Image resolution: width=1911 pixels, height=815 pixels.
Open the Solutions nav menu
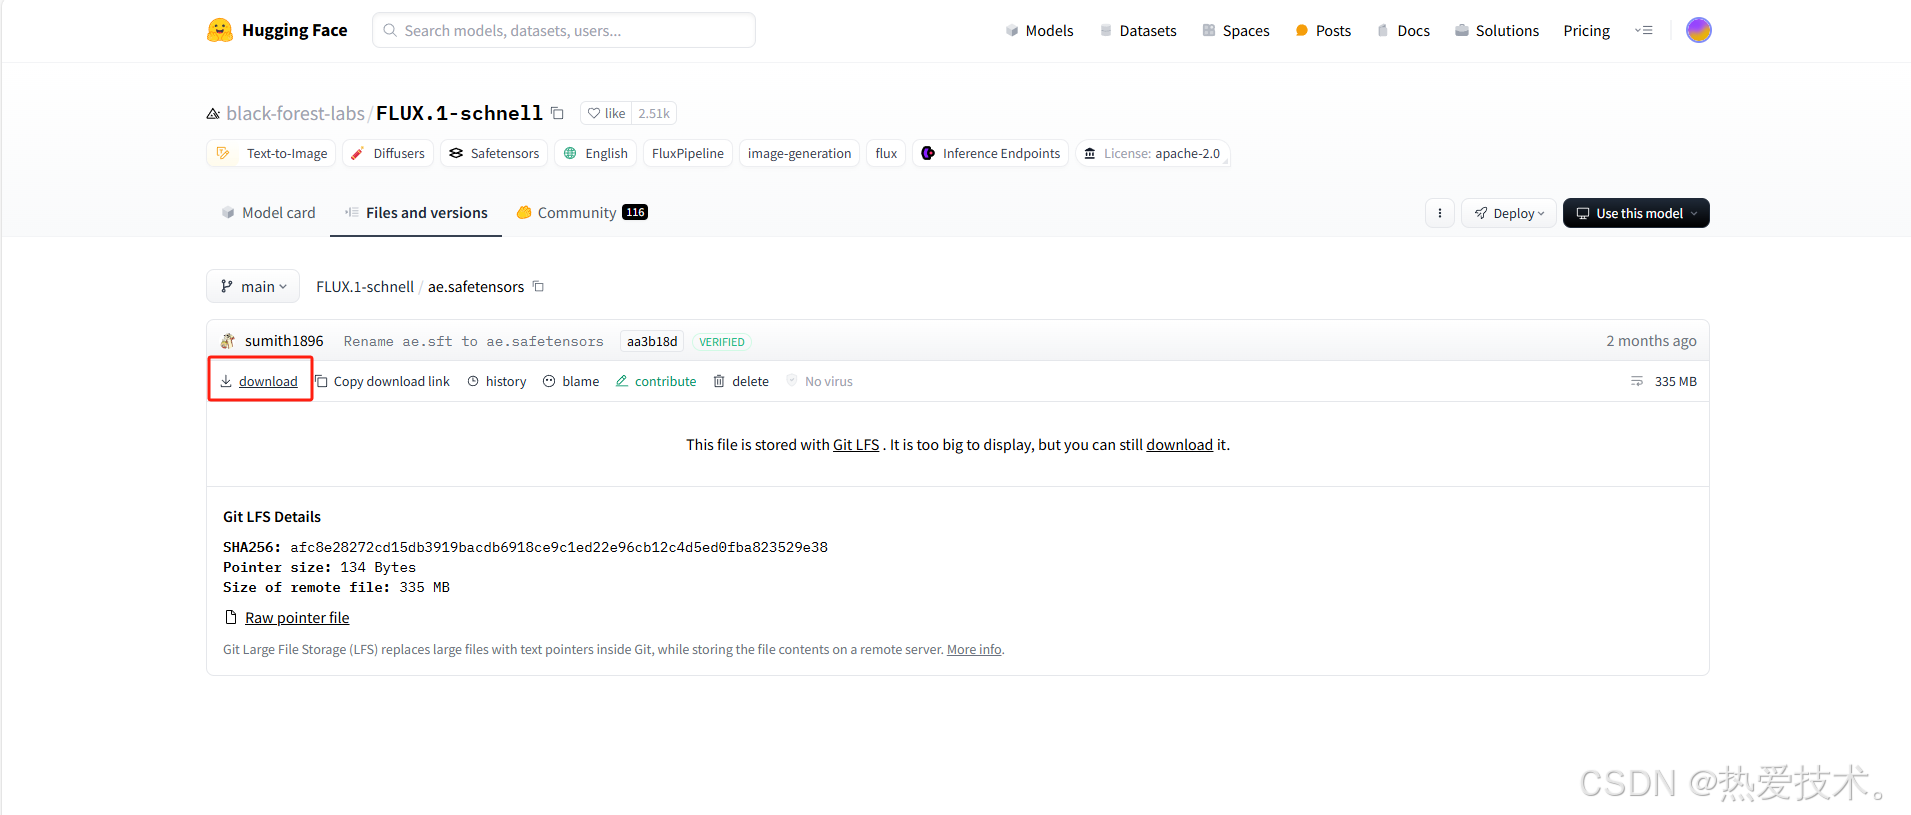(x=1497, y=31)
